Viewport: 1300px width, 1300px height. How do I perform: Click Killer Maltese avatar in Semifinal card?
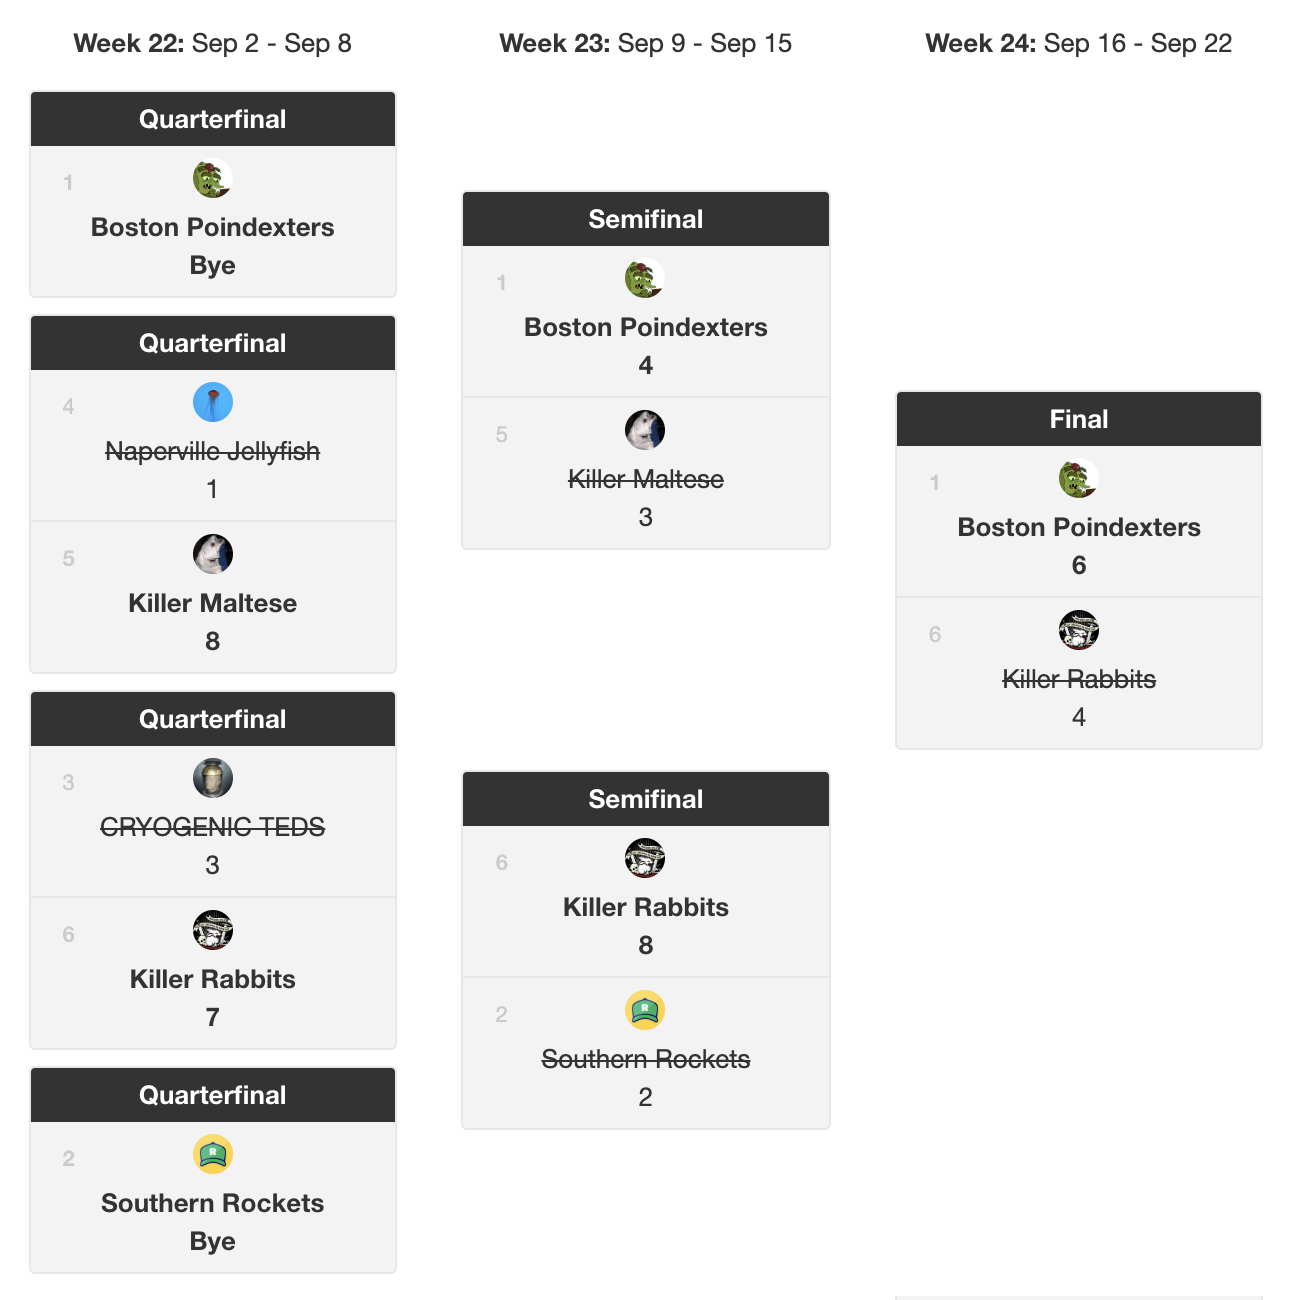coord(645,431)
